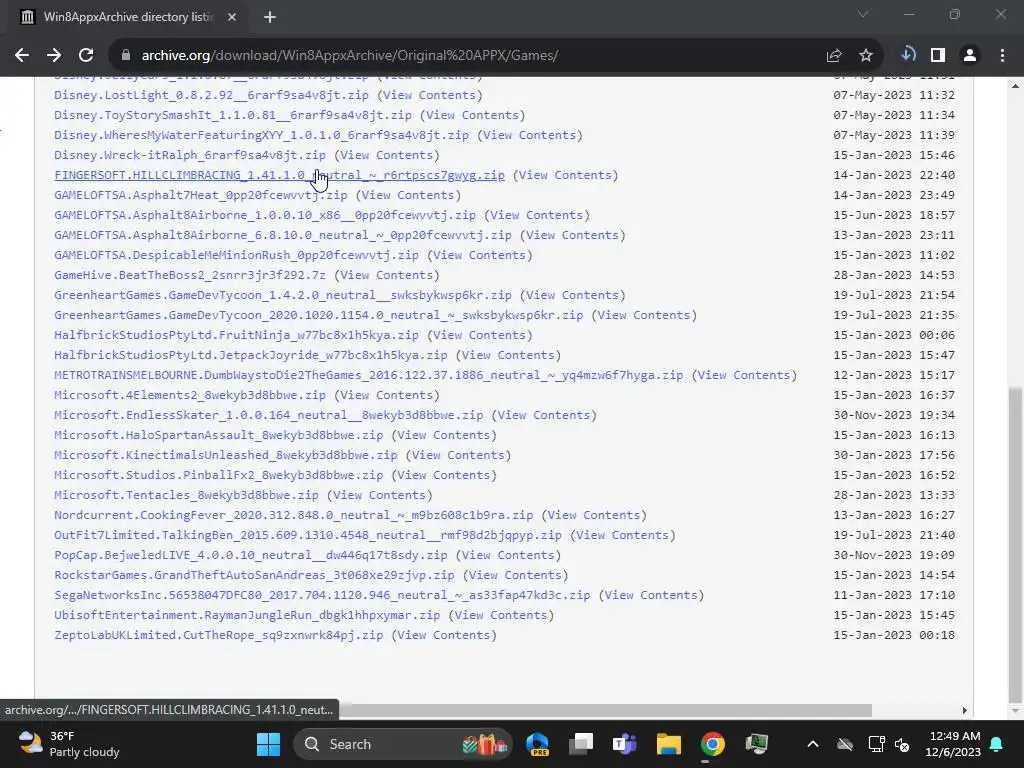
Task: Download DumbWaystoDie2TheGames zip file
Action: tap(368, 376)
